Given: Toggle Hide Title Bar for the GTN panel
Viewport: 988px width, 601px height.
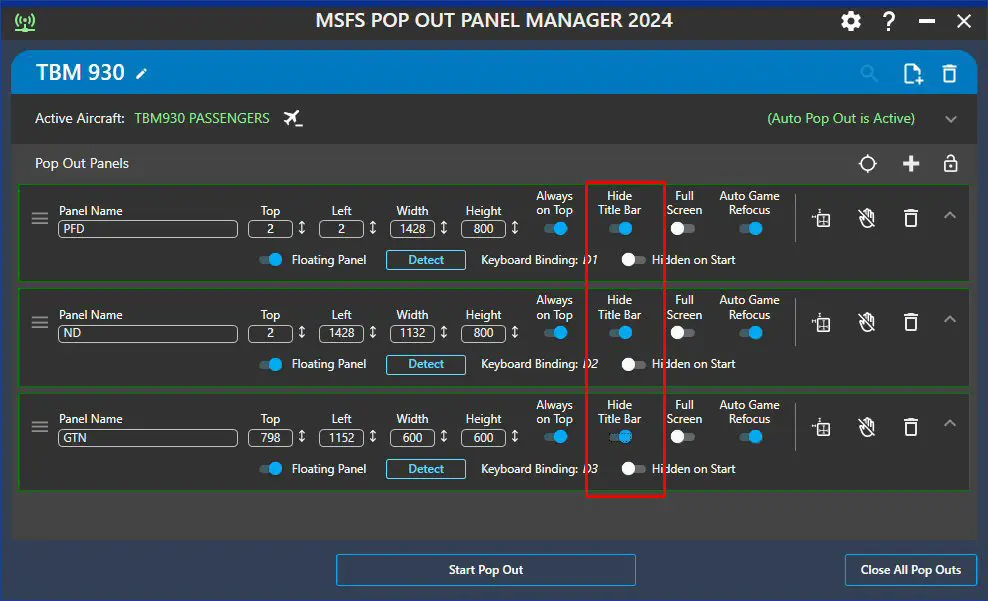Looking at the screenshot, I should tap(621, 437).
